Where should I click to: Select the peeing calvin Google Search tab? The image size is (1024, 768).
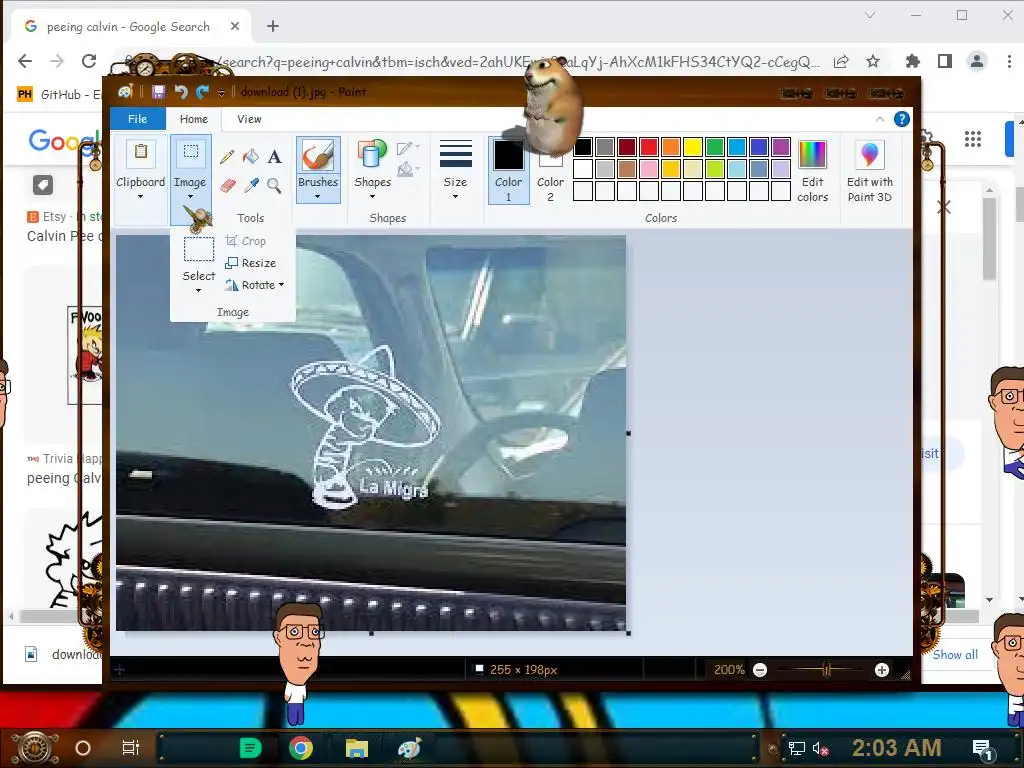click(x=129, y=27)
